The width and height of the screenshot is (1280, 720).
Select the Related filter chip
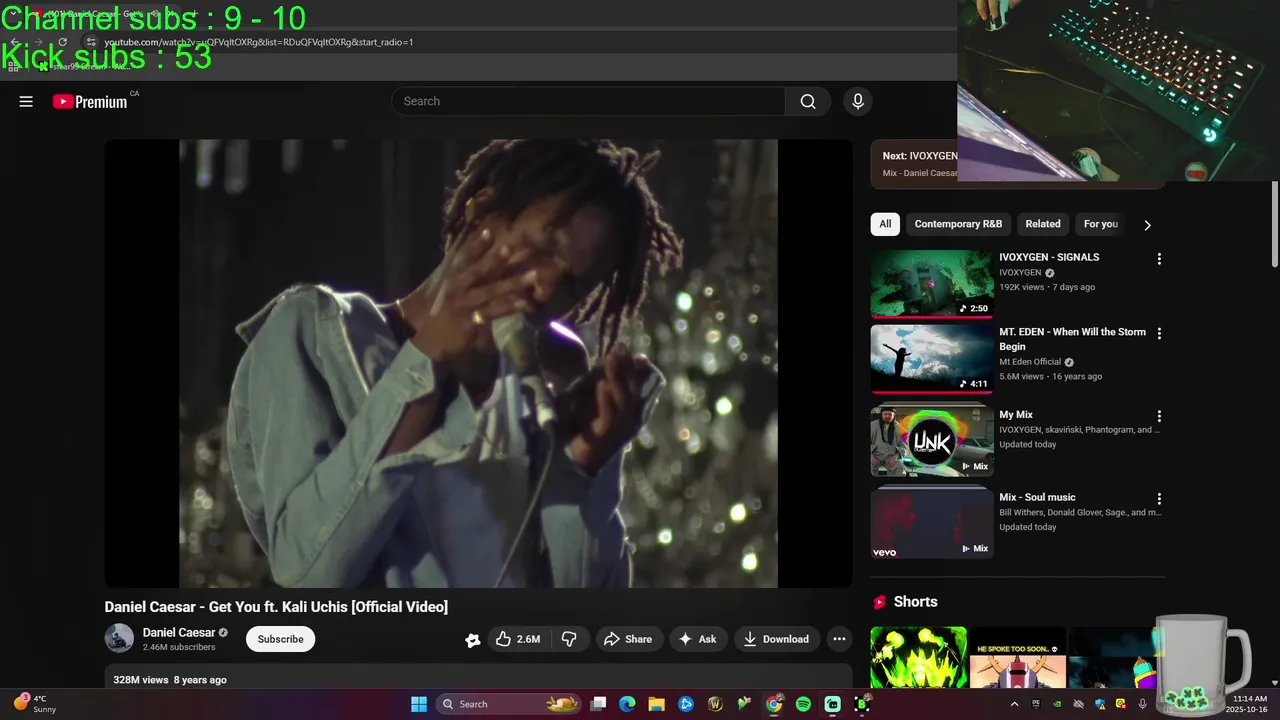1043,224
